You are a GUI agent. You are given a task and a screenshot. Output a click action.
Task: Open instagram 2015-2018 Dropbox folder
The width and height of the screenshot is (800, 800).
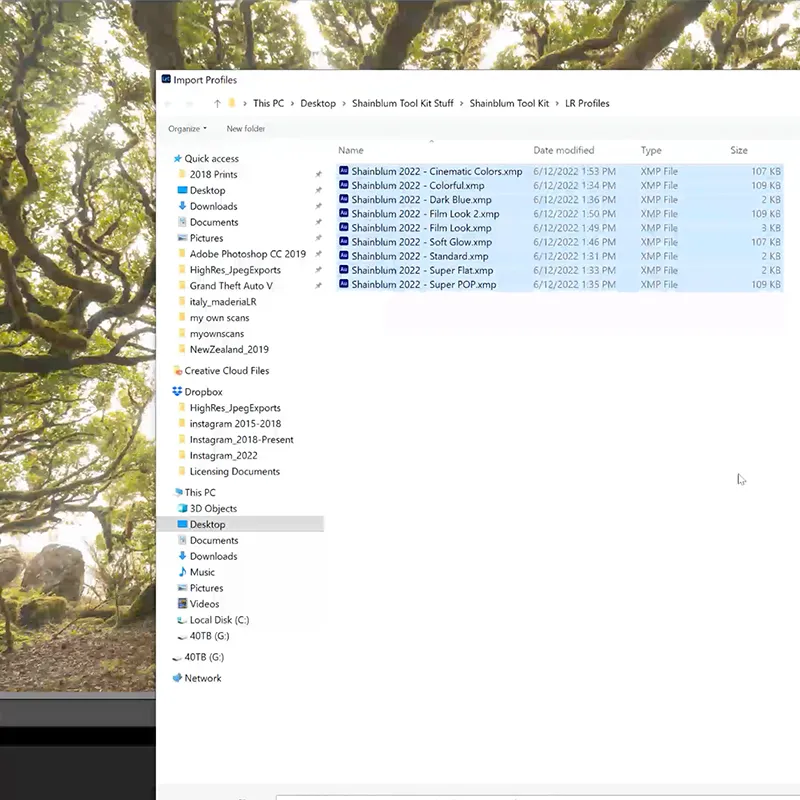tap(235, 423)
